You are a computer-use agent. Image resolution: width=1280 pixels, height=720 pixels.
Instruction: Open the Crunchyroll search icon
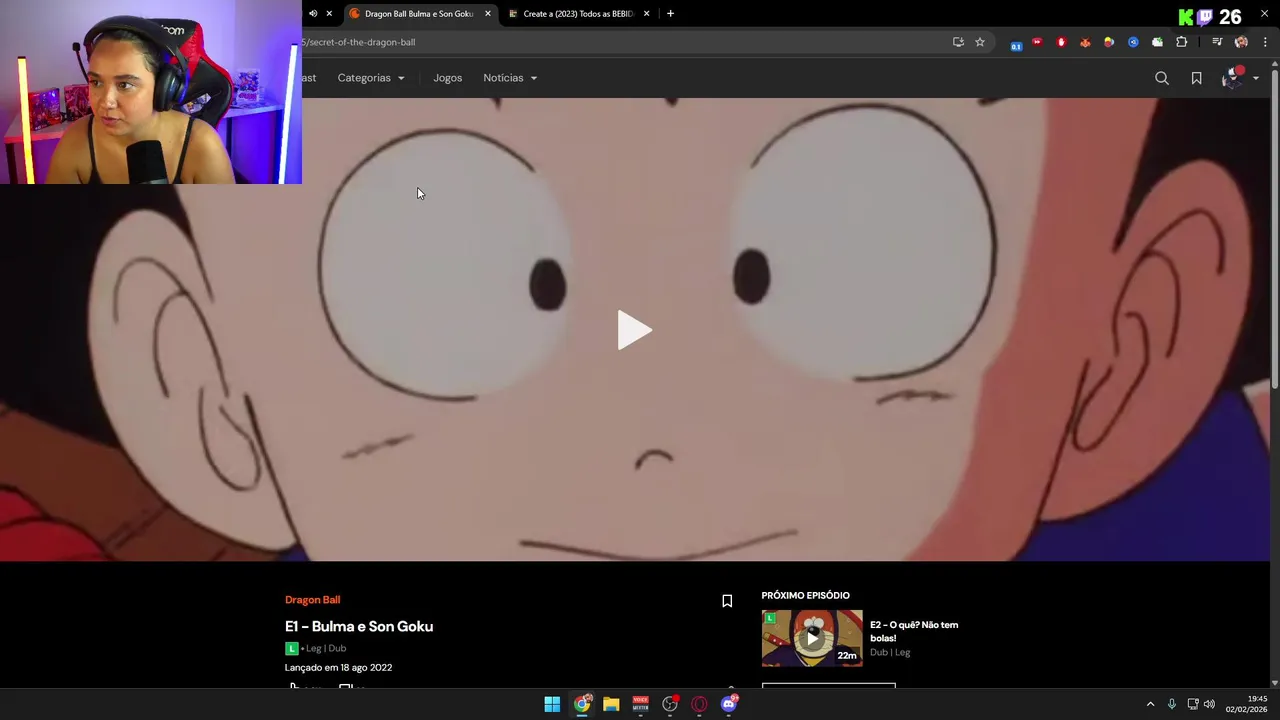coord(1162,78)
